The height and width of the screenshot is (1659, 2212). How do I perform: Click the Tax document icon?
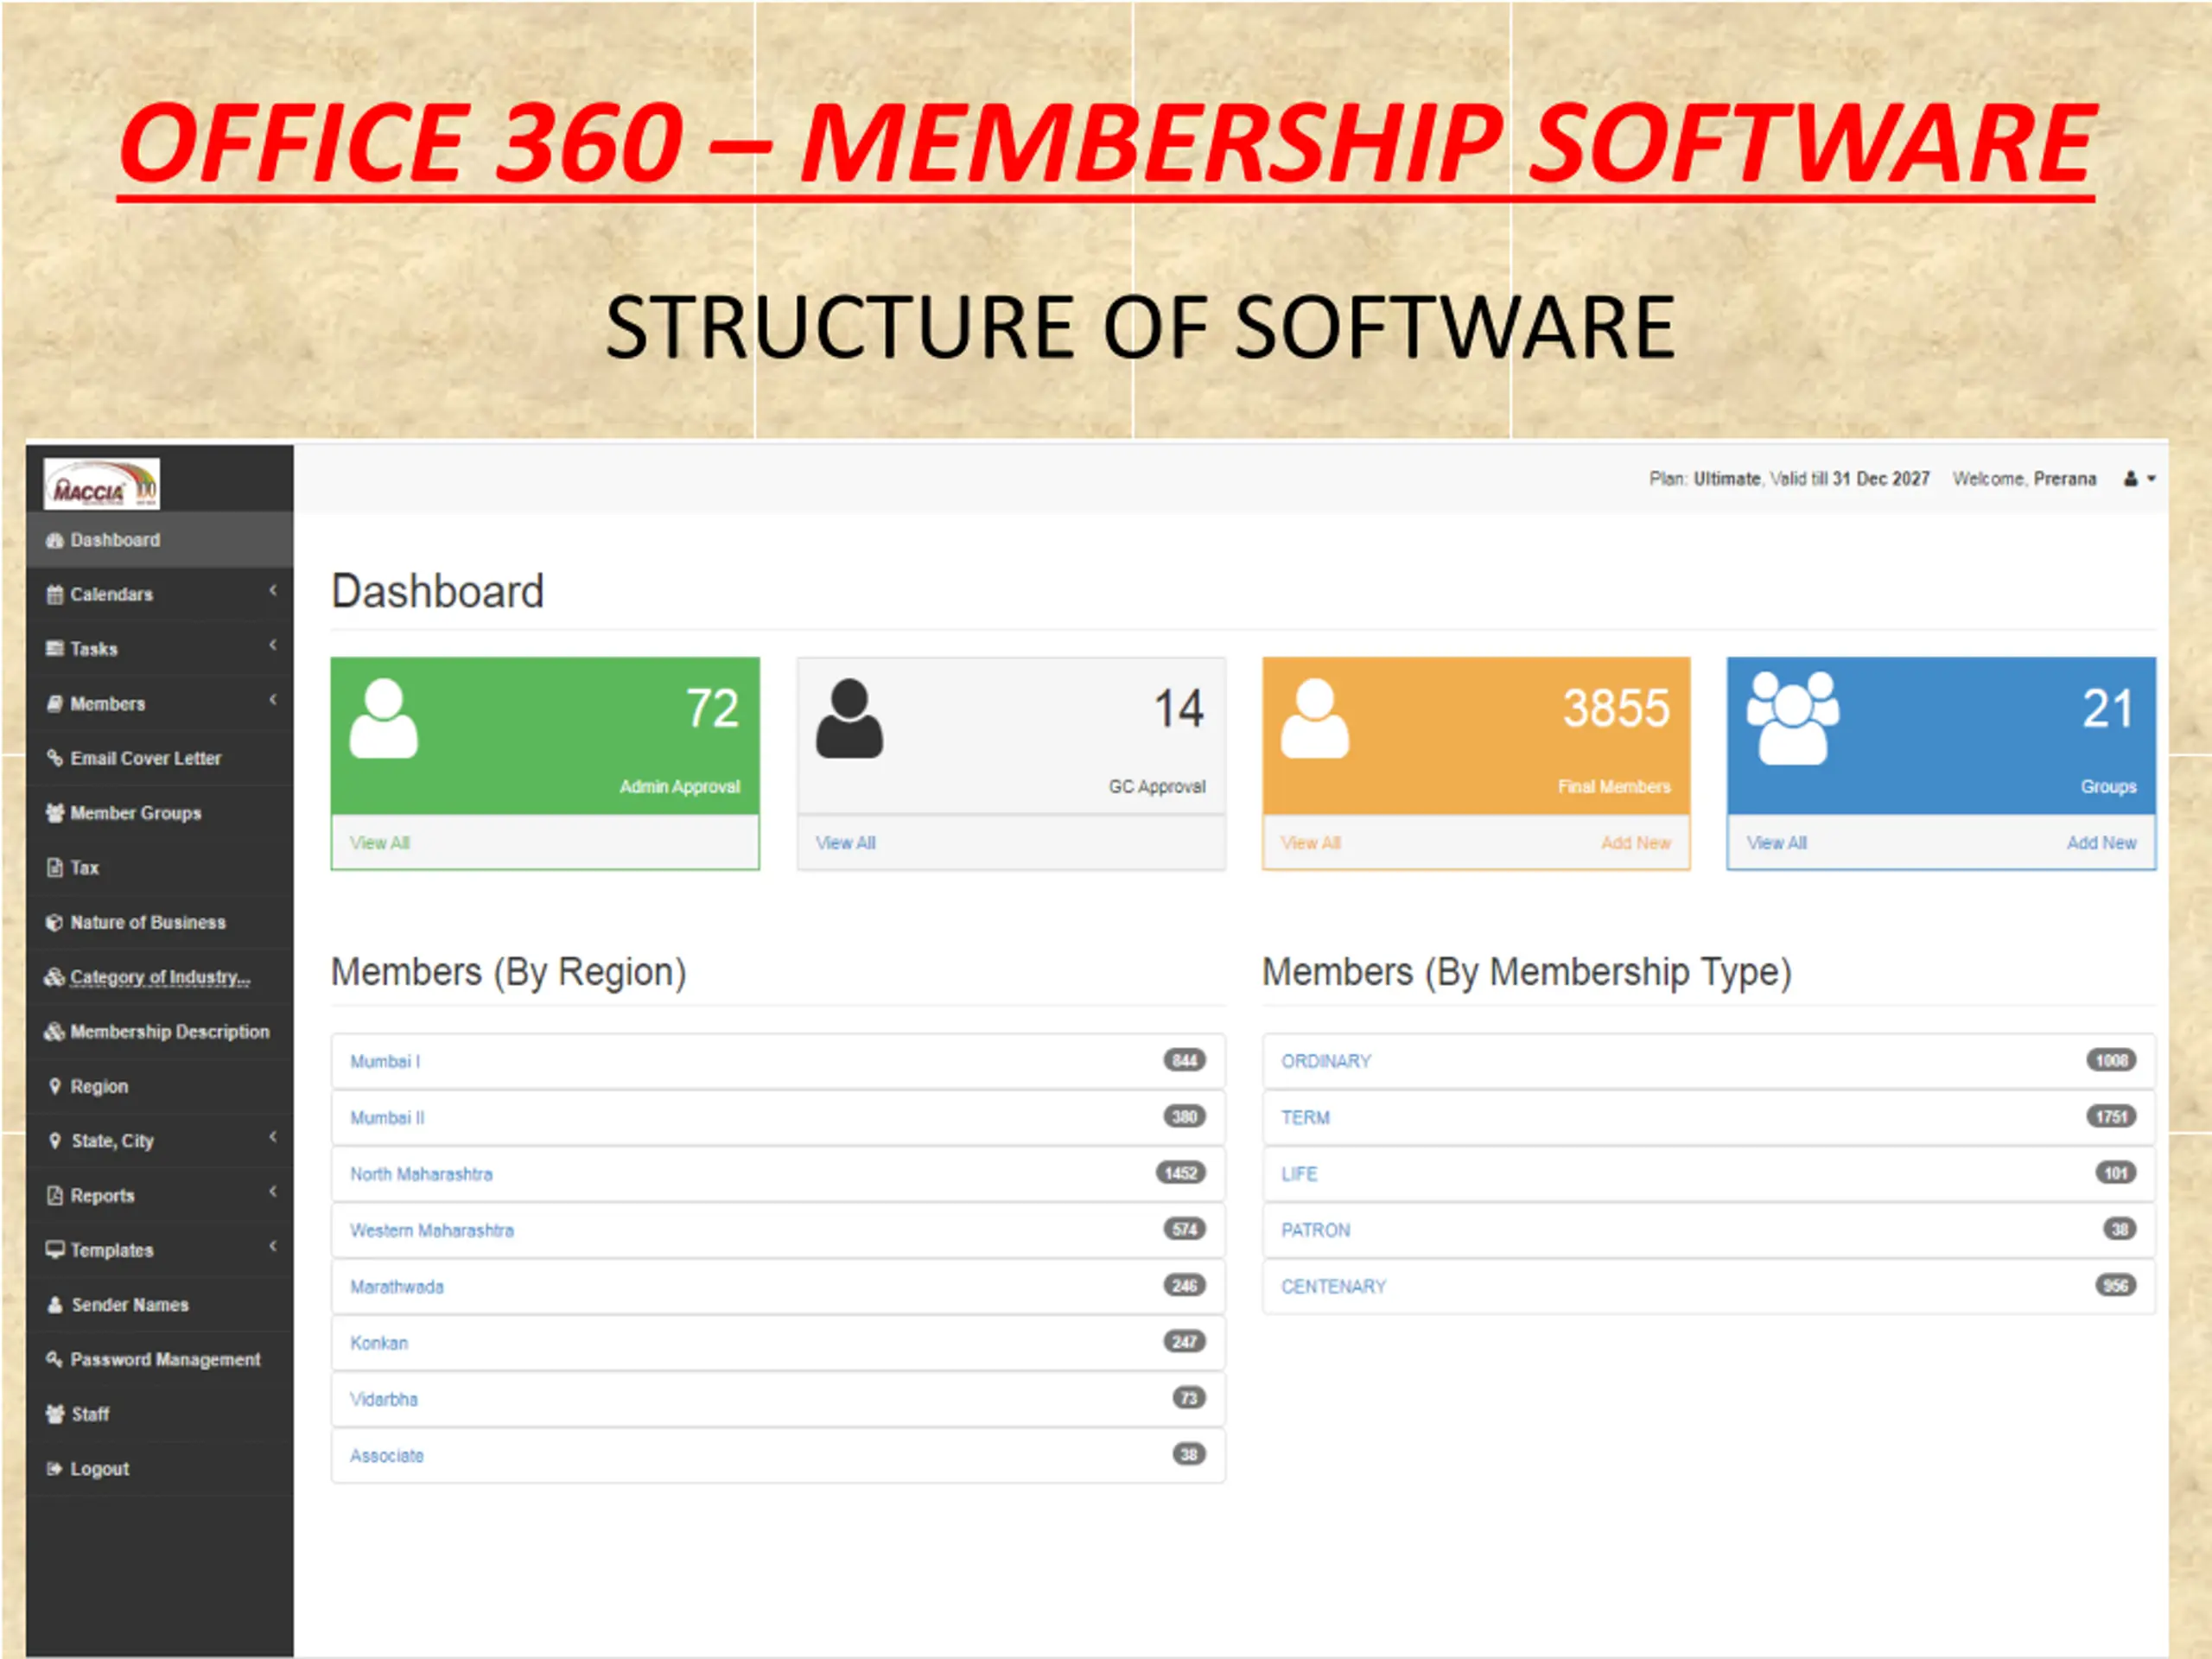[55, 868]
